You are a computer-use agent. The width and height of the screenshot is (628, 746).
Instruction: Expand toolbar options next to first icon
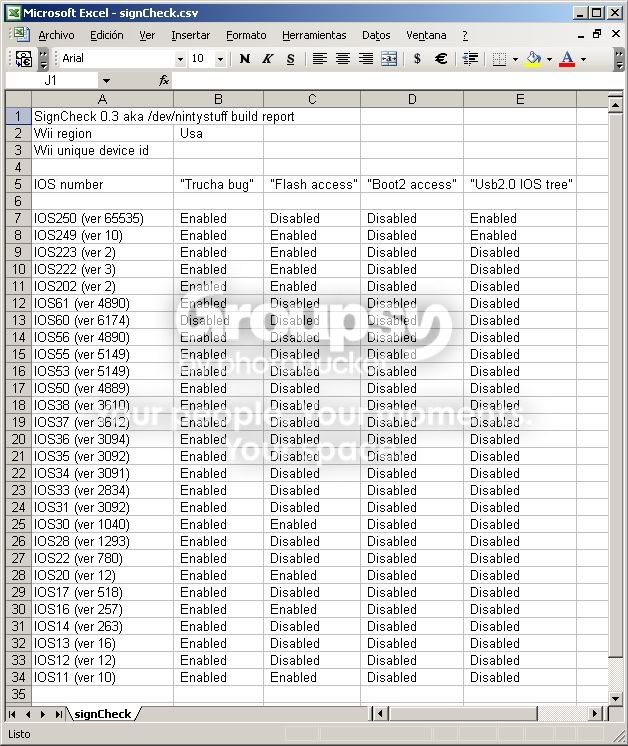pos(43,59)
